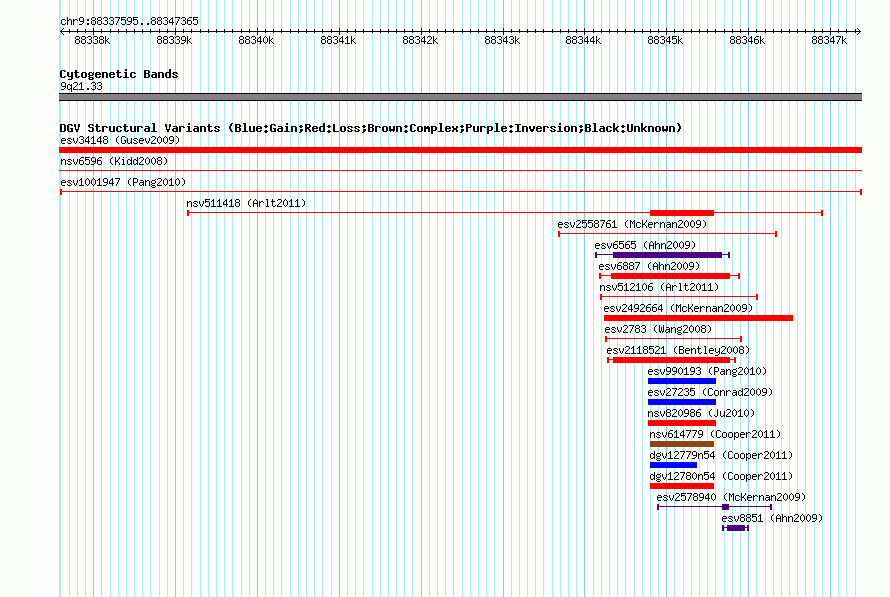
Task: Open the esv34148 (Gusev2009) label
Action: click(x=120, y=140)
